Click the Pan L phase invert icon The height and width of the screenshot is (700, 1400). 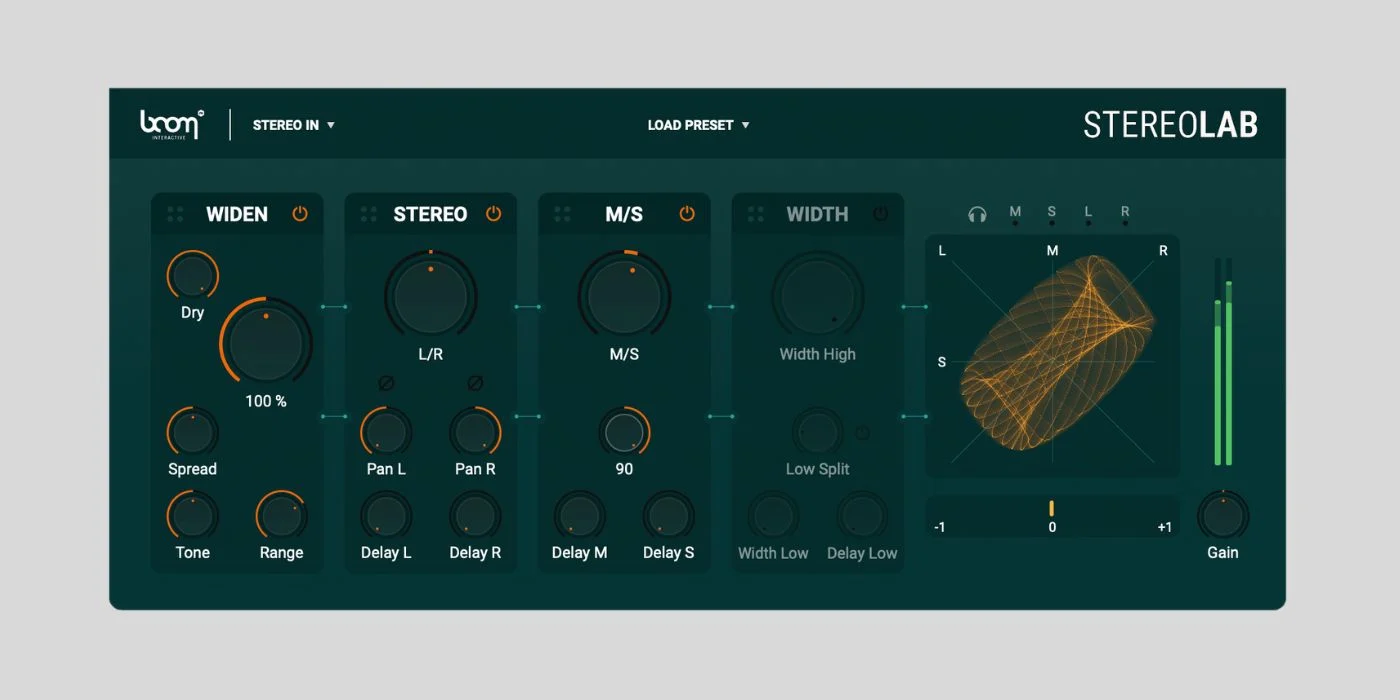[386, 383]
